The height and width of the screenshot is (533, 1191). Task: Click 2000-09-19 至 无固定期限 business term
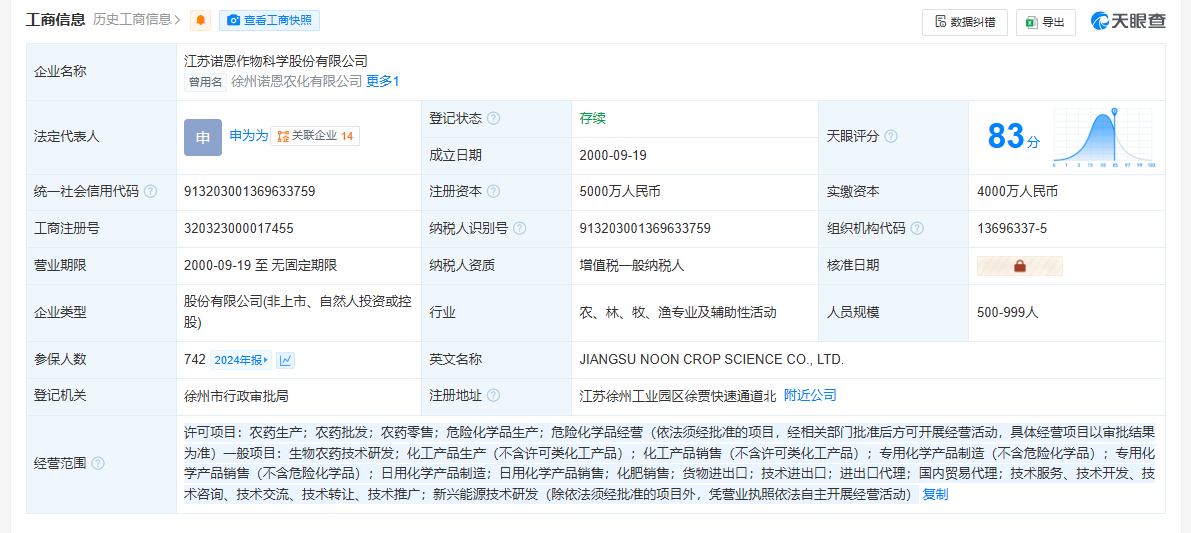pos(261,266)
